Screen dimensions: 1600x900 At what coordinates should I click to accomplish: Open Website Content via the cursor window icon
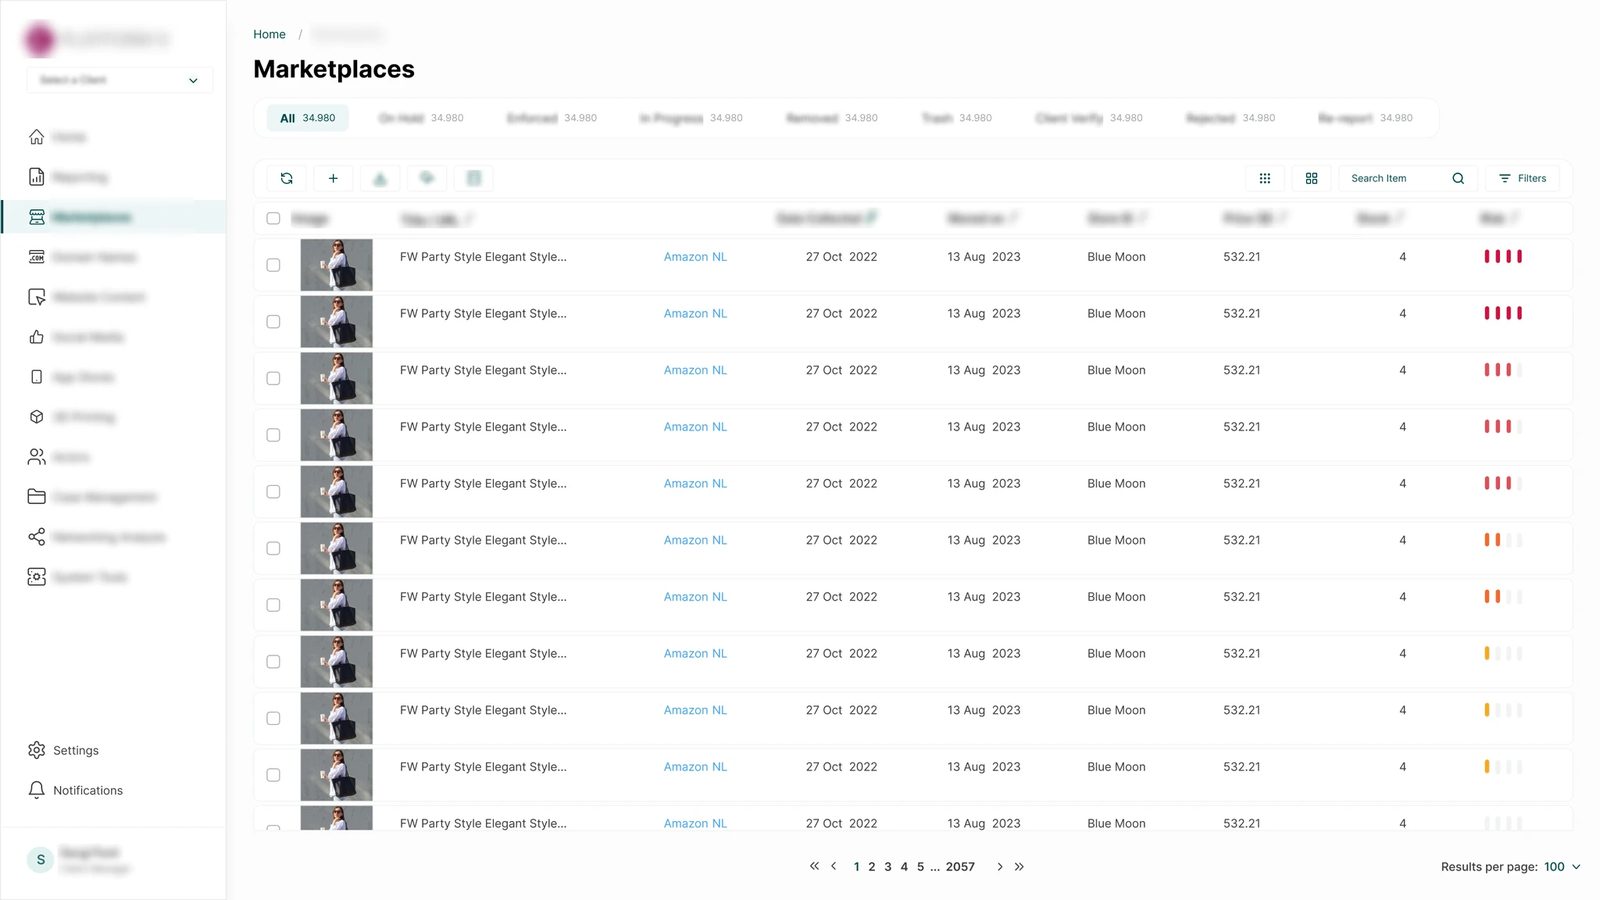(37, 297)
